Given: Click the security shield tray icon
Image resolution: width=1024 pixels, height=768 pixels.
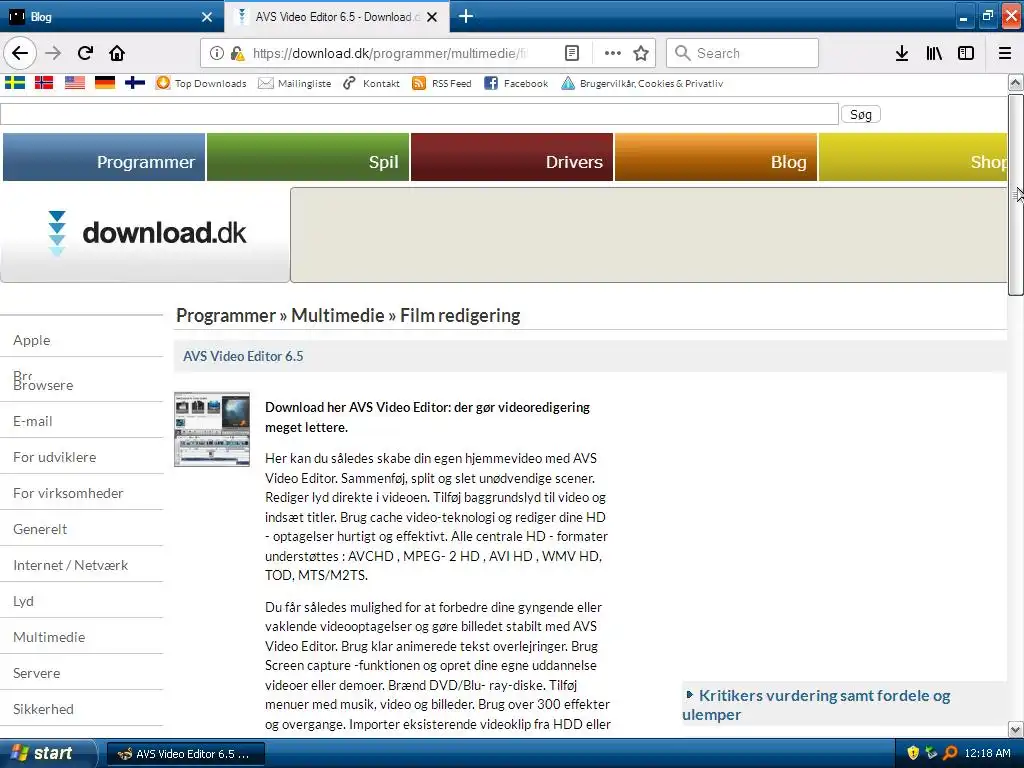Looking at the screenshot, I should pyautogui.click(x=913, y=753).
